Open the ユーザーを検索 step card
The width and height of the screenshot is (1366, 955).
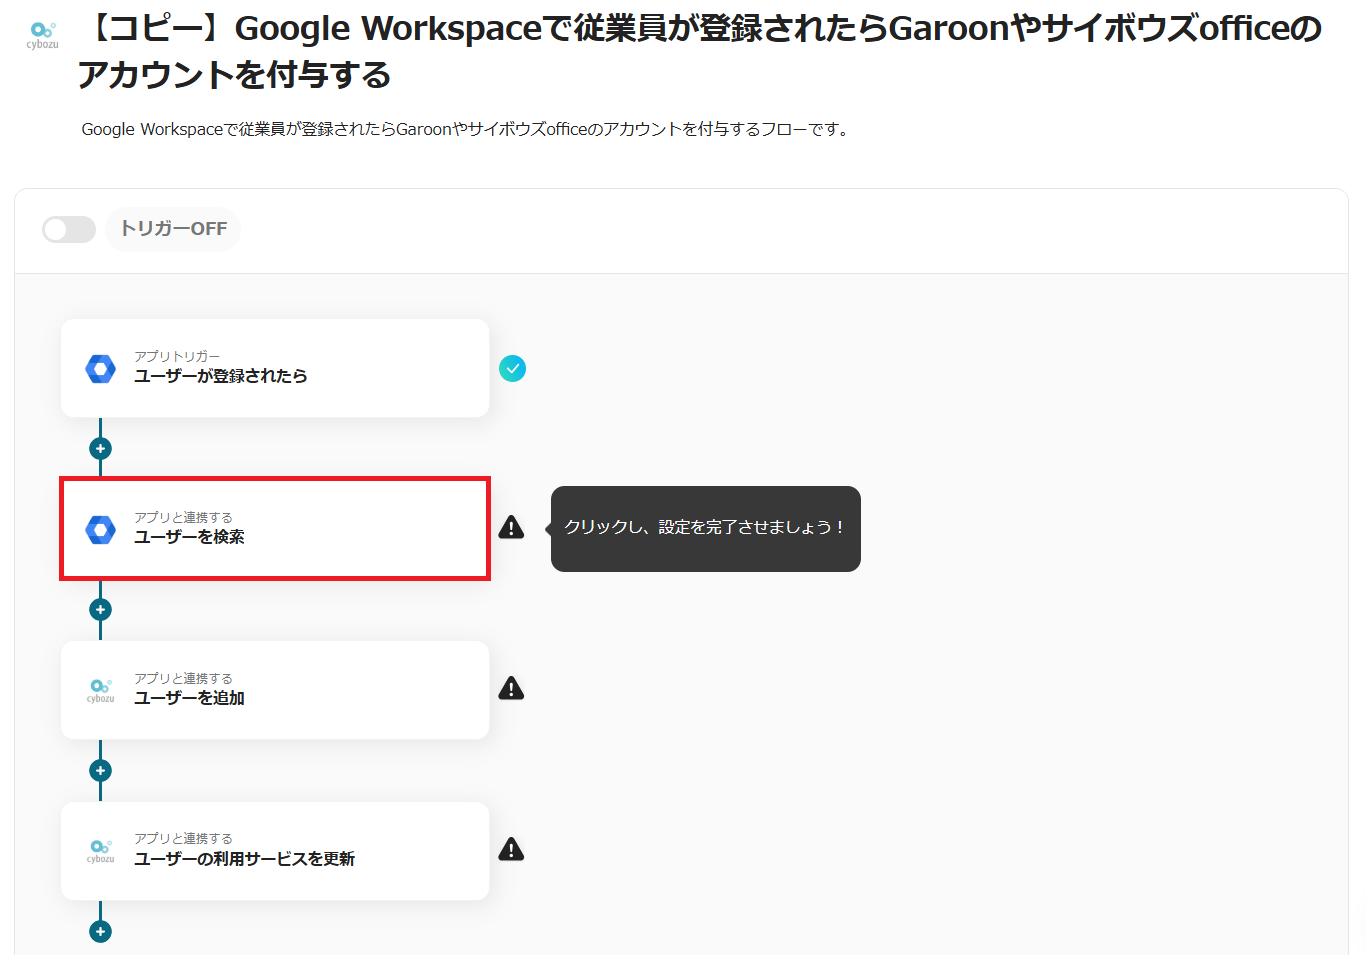275,528
